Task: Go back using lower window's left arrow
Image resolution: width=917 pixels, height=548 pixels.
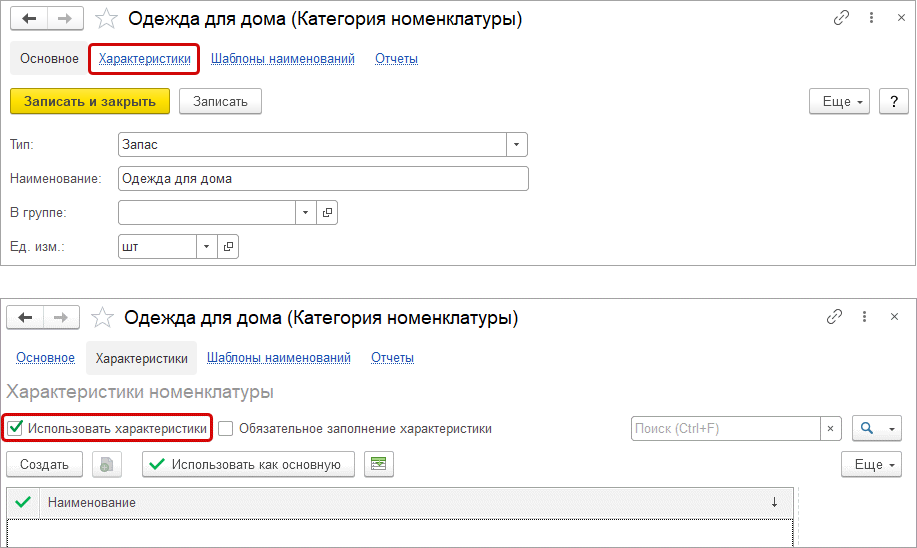Action: tap(25, 318)
